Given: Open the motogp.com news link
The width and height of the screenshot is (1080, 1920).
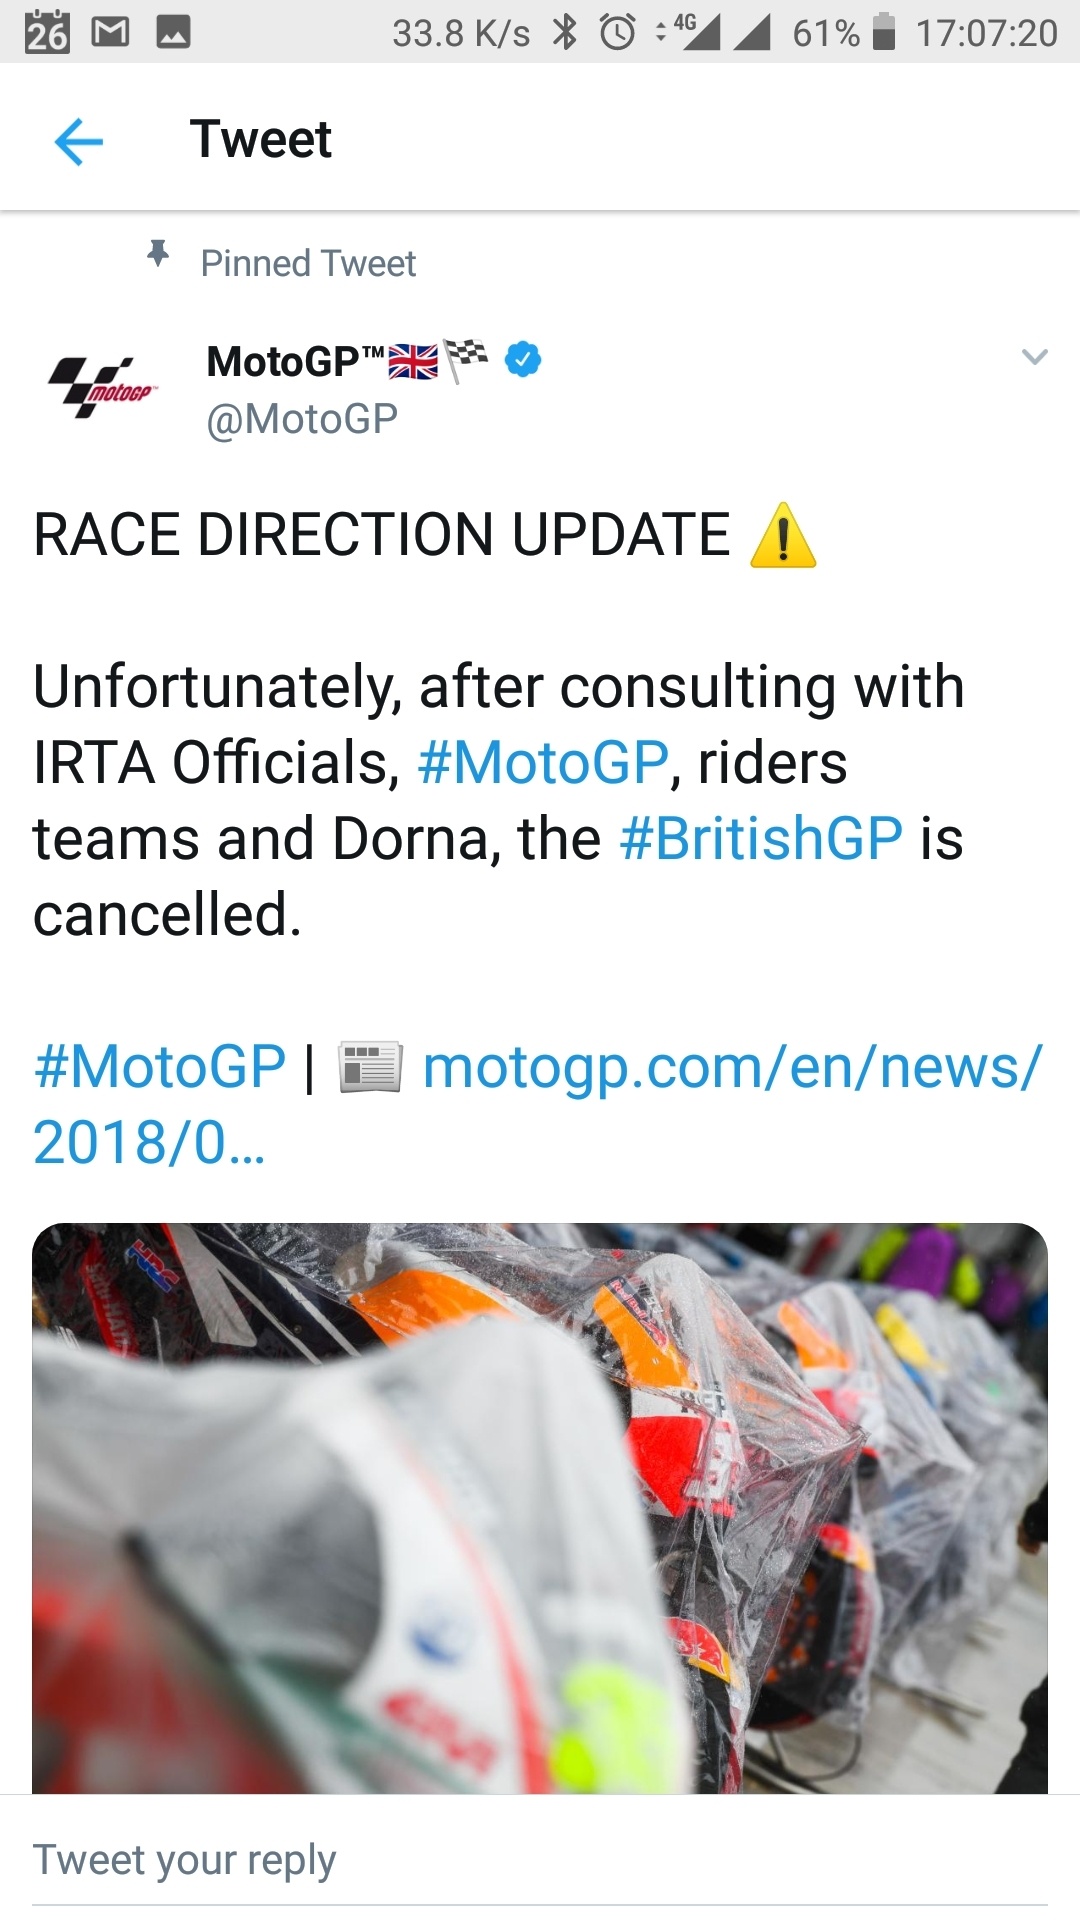Looking at the screenshot, I should [730, 1068].
